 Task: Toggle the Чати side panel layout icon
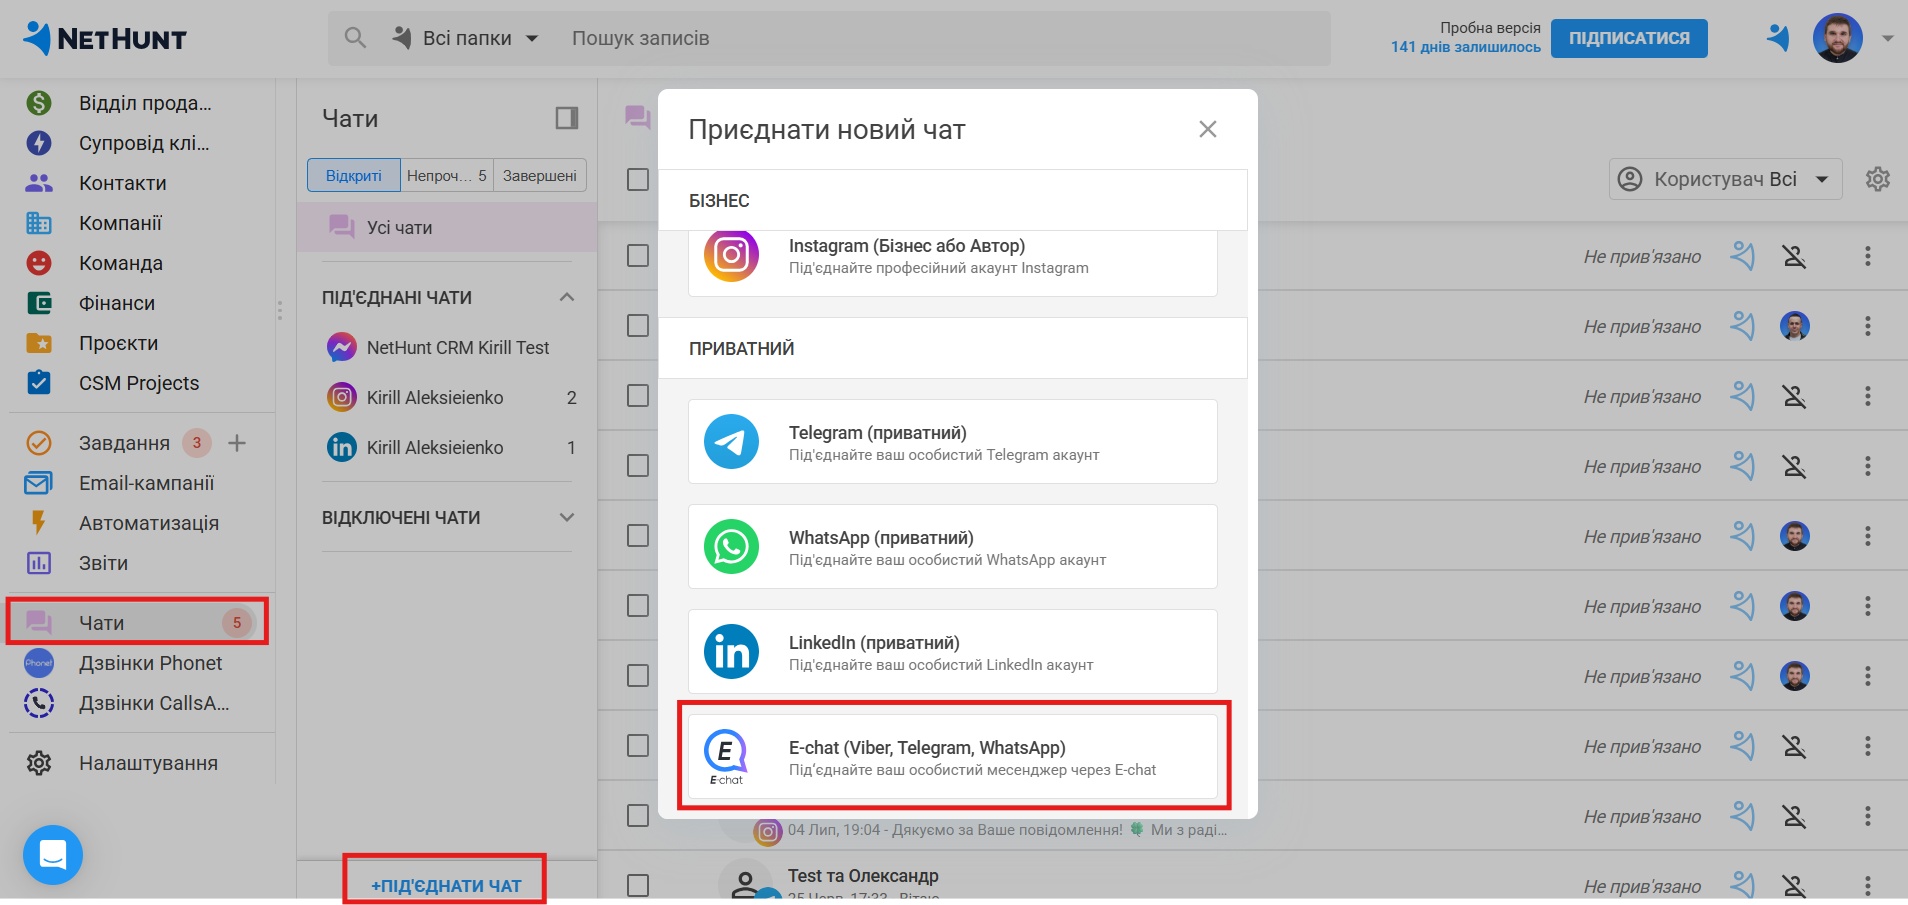coord(567,118)
